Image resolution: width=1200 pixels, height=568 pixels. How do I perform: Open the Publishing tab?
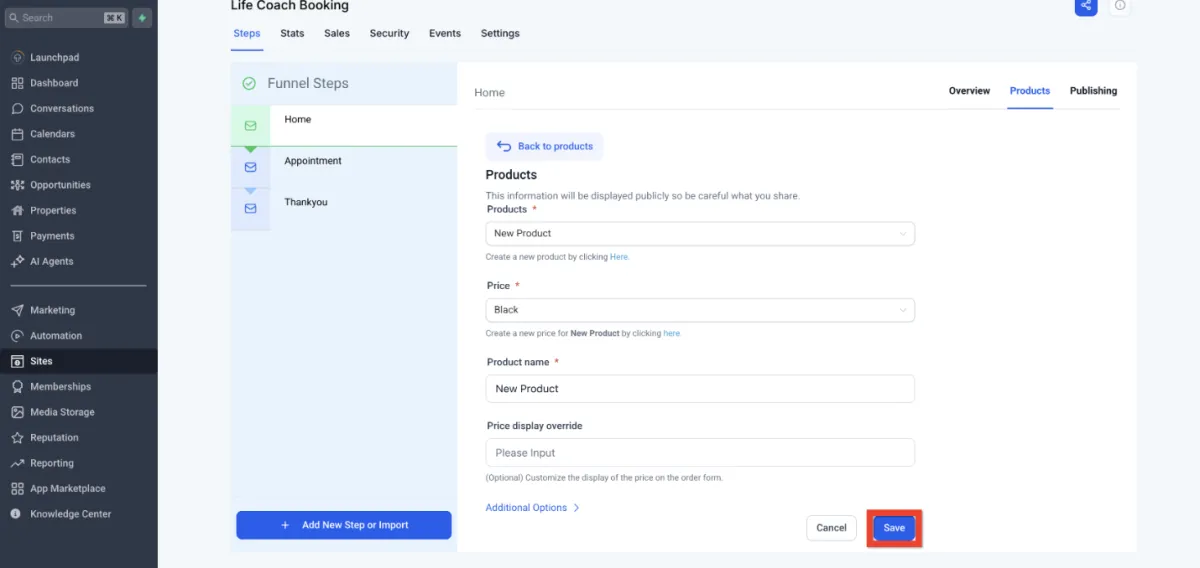pyautogui.click(x=1093, y=91)
